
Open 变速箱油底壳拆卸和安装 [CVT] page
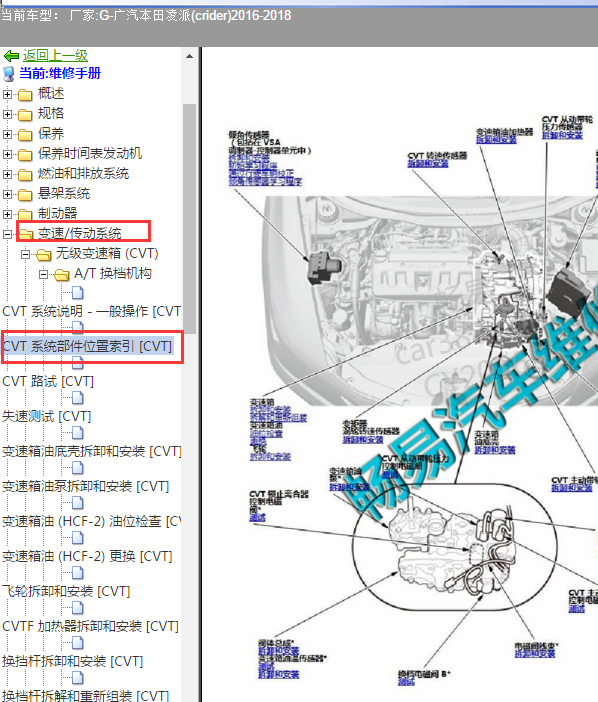pos(92,451)
